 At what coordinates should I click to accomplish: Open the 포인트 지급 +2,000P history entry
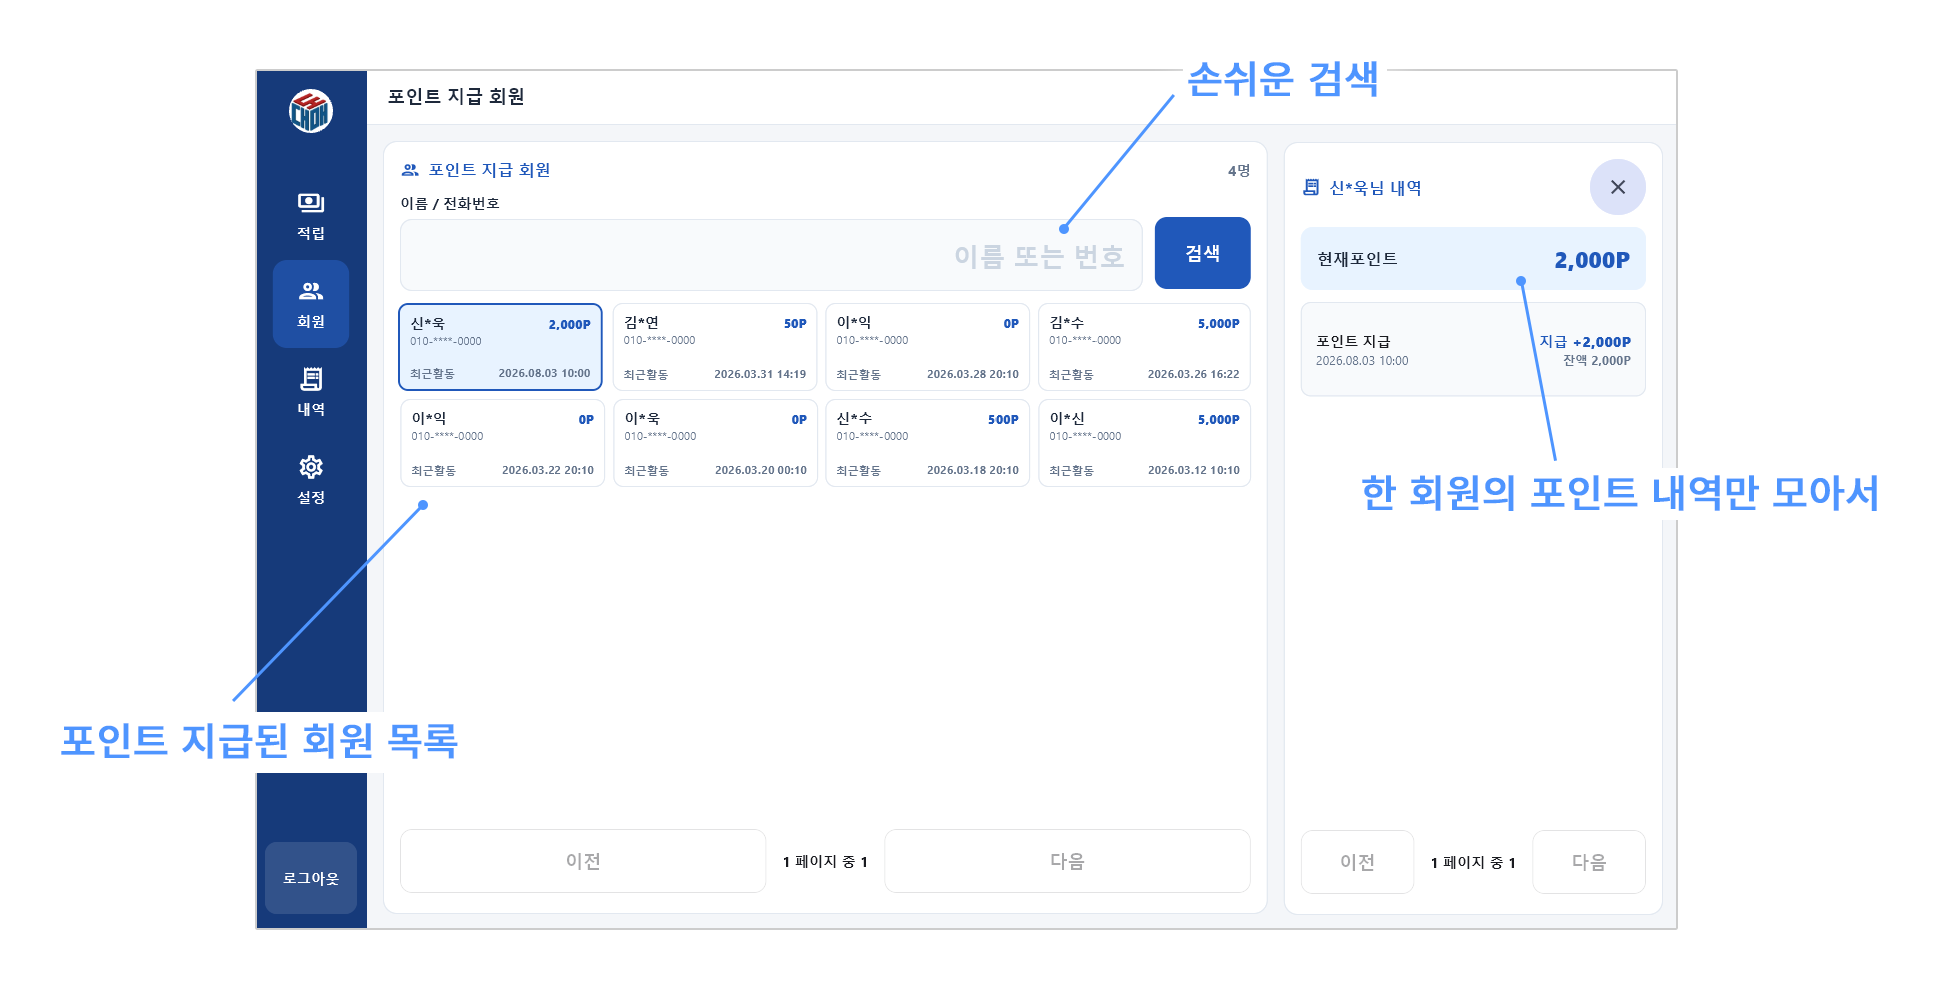pyautogui.click(x=1473, y=350)
